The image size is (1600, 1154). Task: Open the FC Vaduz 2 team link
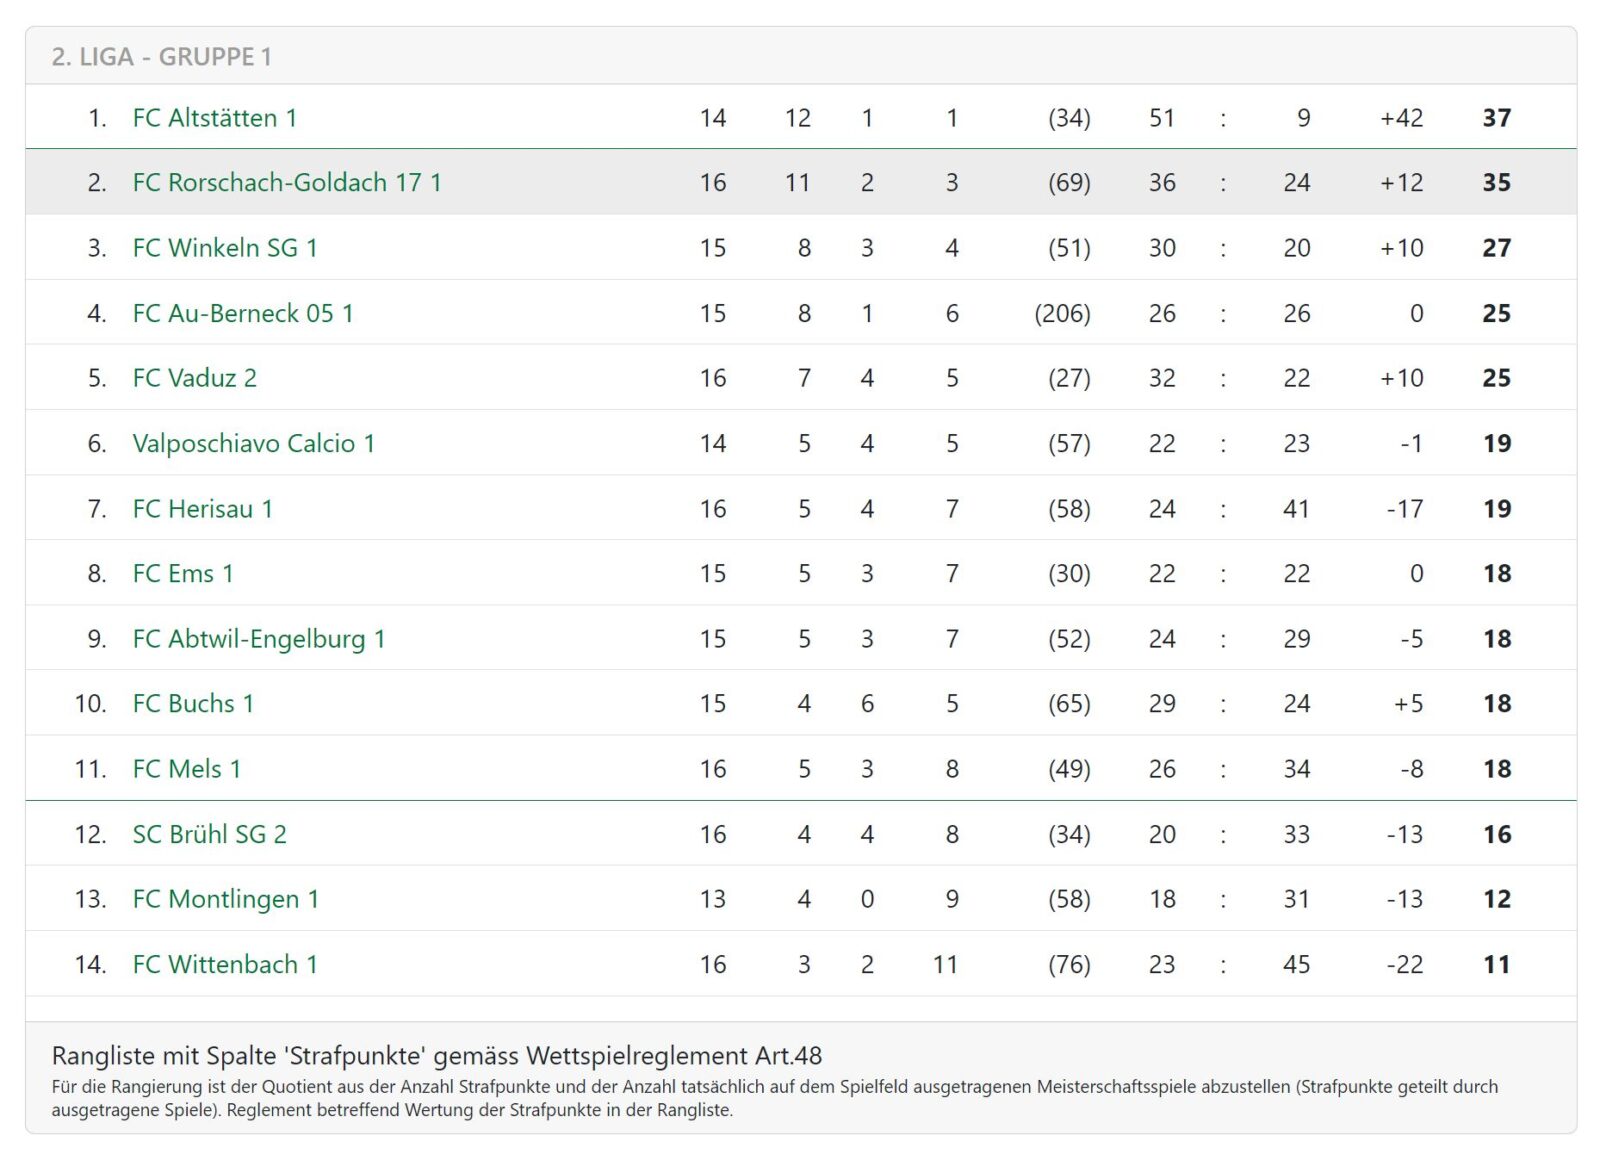click(x=194, y=378)
